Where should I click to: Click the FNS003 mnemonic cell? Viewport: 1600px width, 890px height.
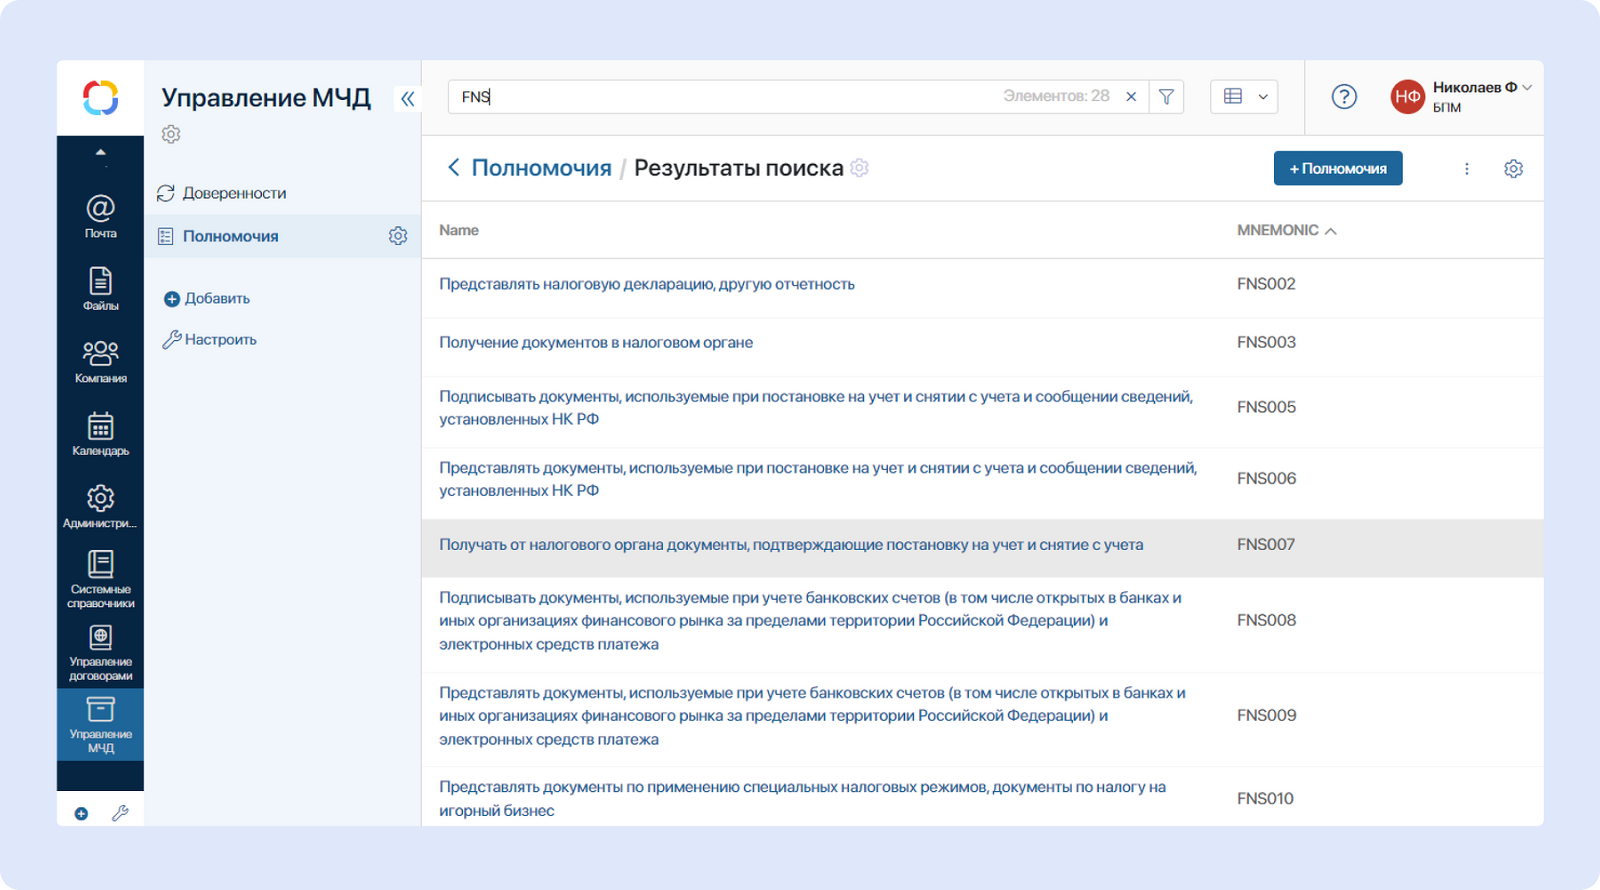[1266, 342]
